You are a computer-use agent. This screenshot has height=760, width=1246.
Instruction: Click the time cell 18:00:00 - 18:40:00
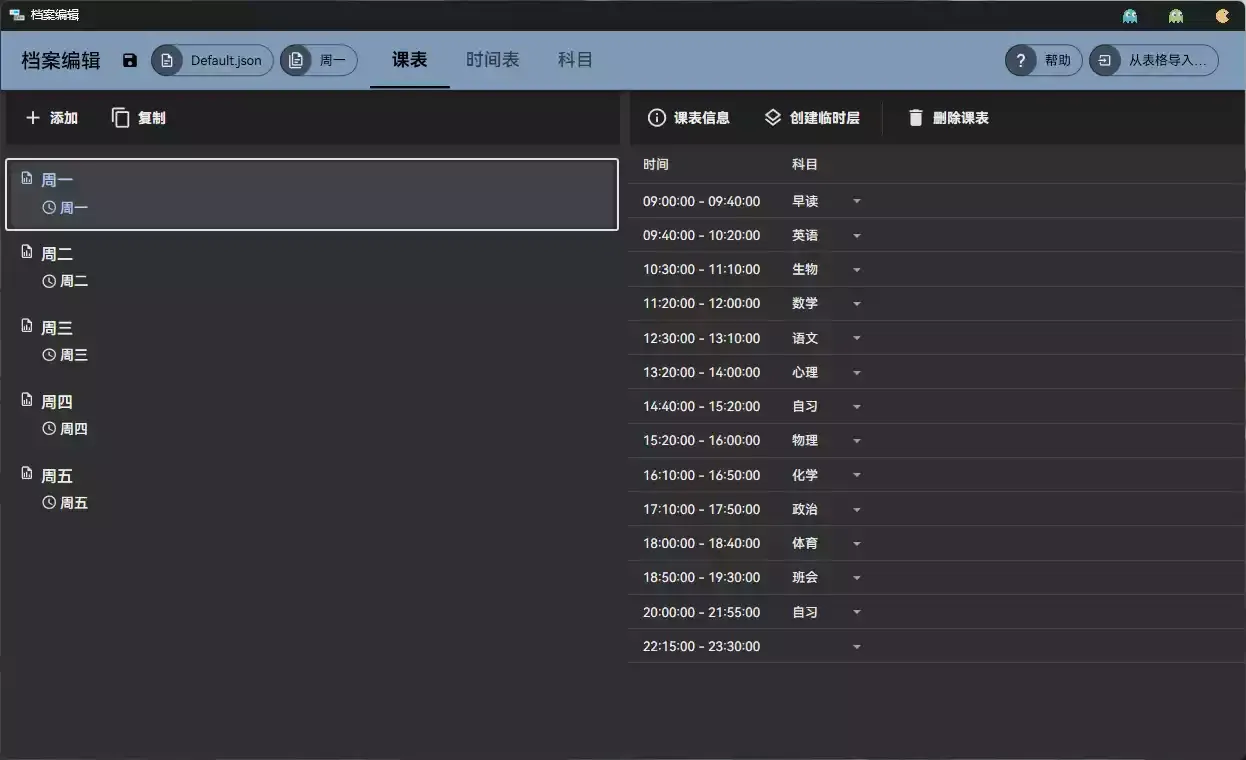coord(702,544)
